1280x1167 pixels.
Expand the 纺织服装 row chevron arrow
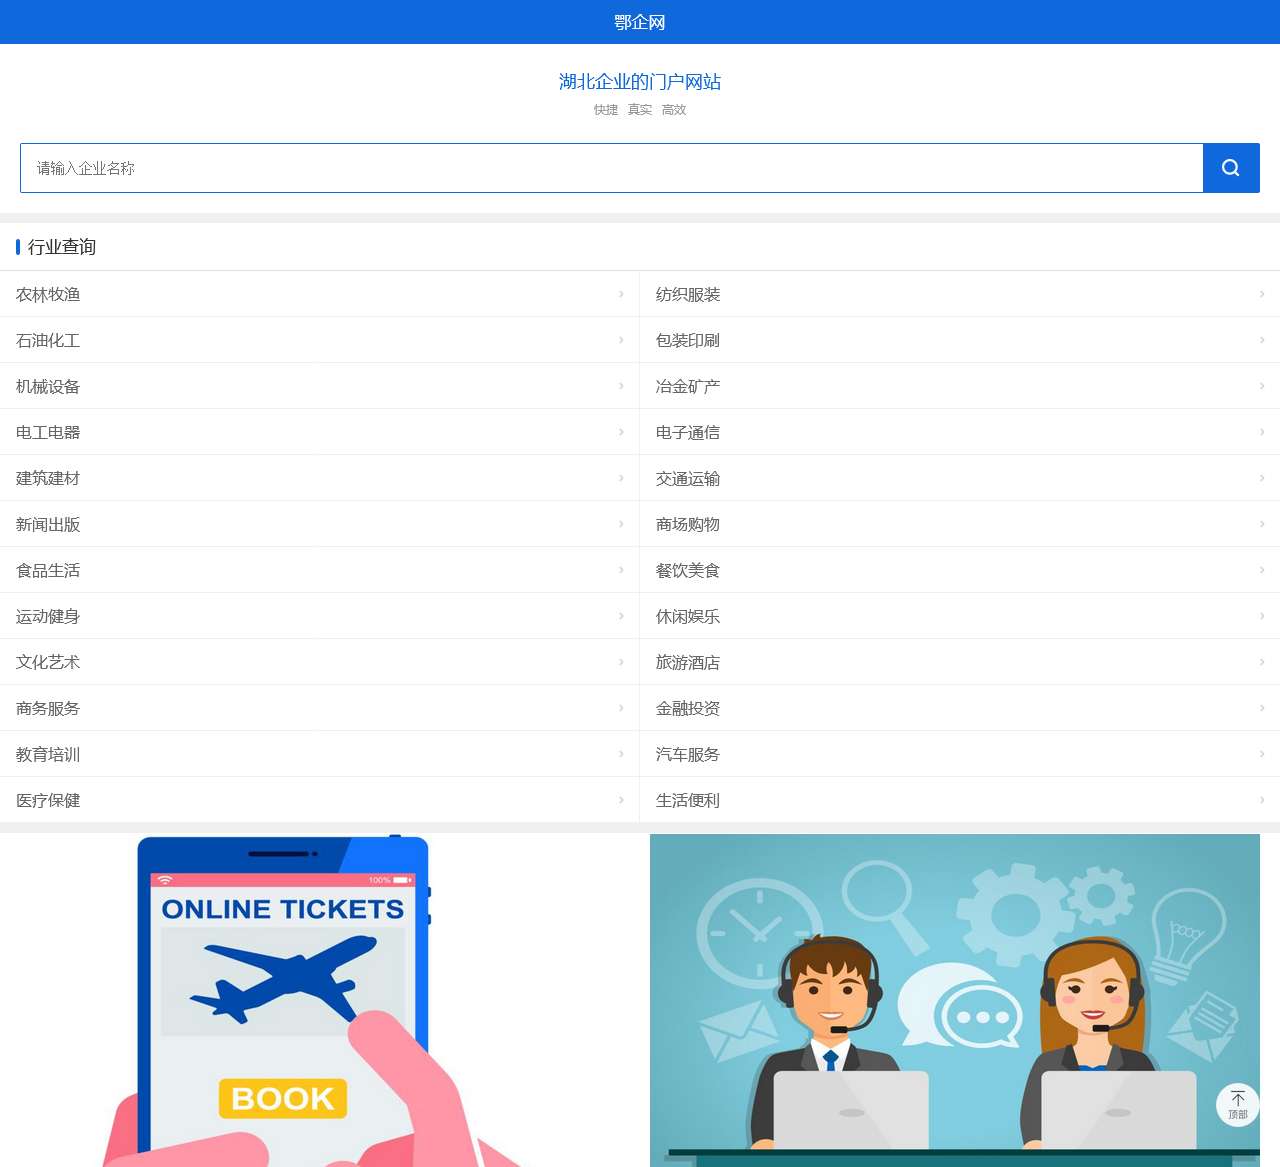click(1262, 294)
